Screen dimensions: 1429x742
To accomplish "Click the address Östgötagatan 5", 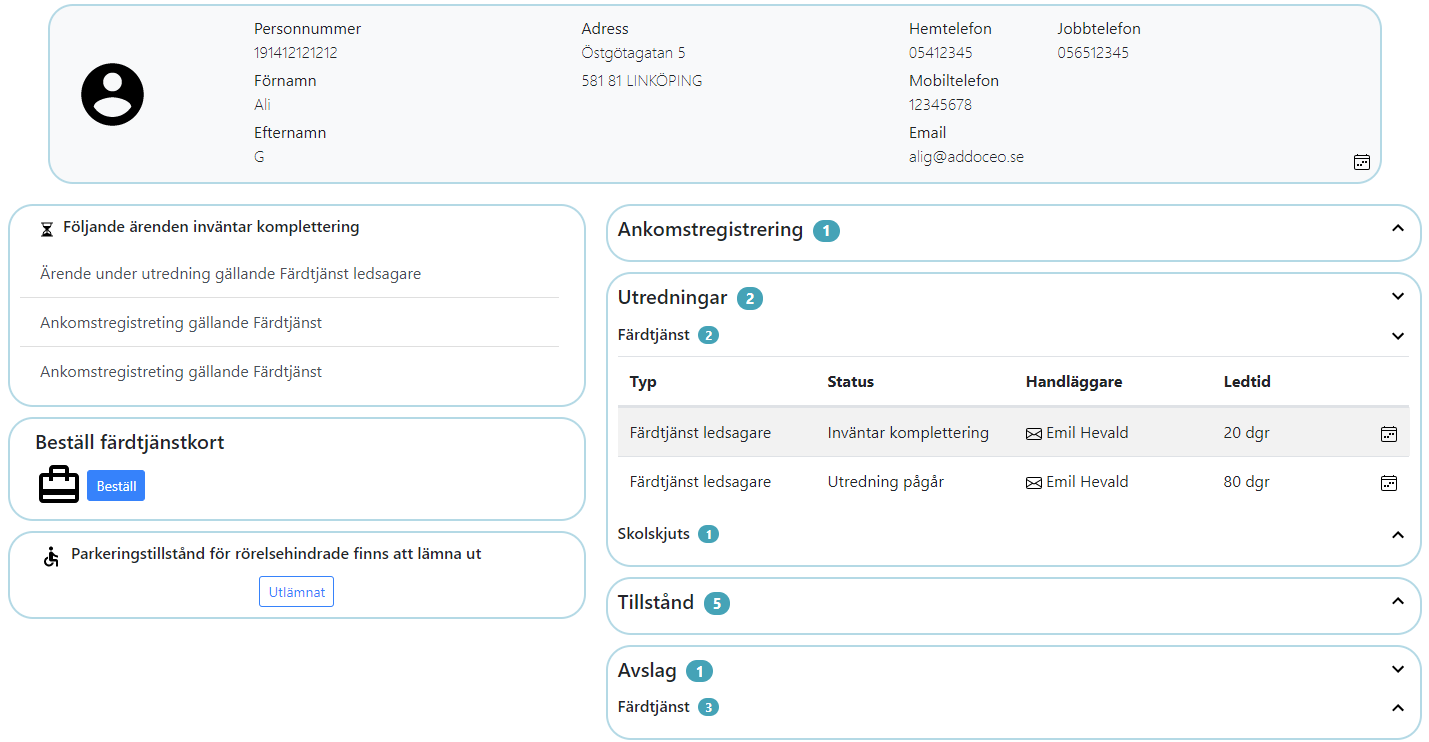I will click(x=633, y=53).
